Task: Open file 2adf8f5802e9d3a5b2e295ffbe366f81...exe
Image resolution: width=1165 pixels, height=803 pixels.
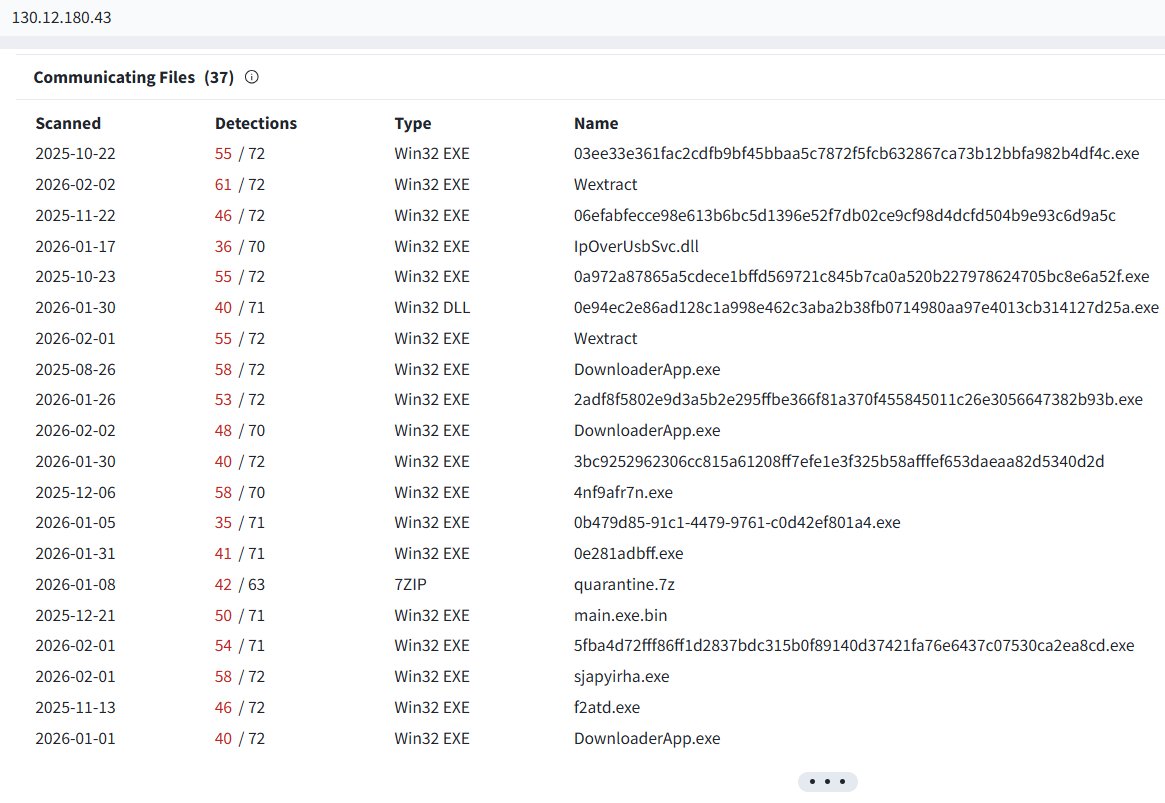Action: point(858,400)
